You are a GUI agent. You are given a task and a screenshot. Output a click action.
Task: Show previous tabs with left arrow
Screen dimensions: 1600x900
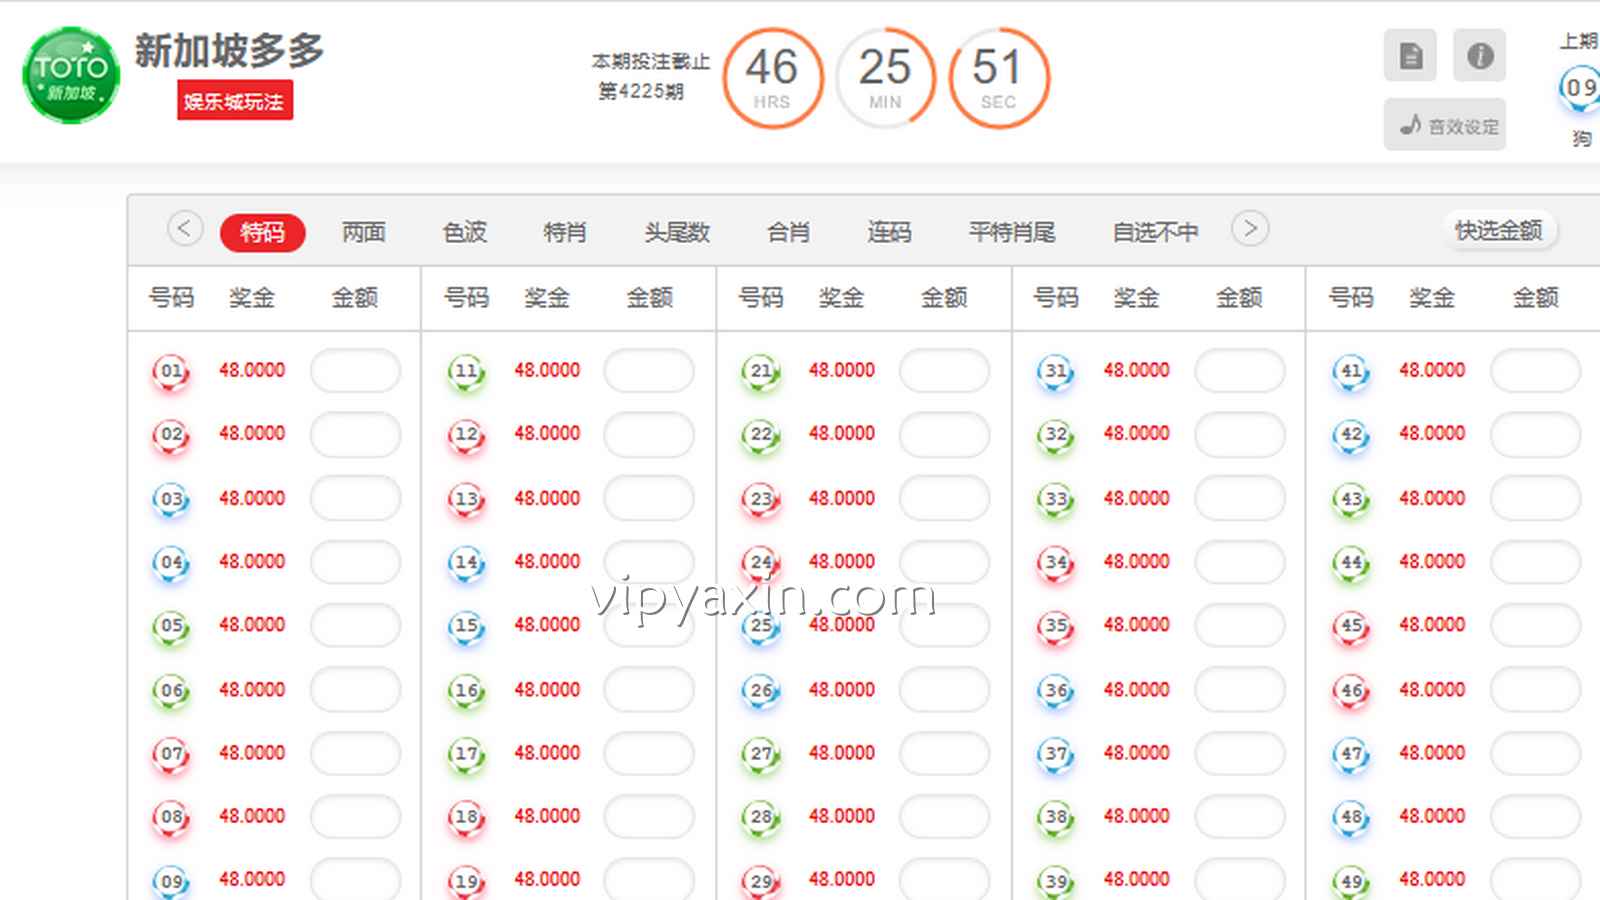[x=184, y=229]
